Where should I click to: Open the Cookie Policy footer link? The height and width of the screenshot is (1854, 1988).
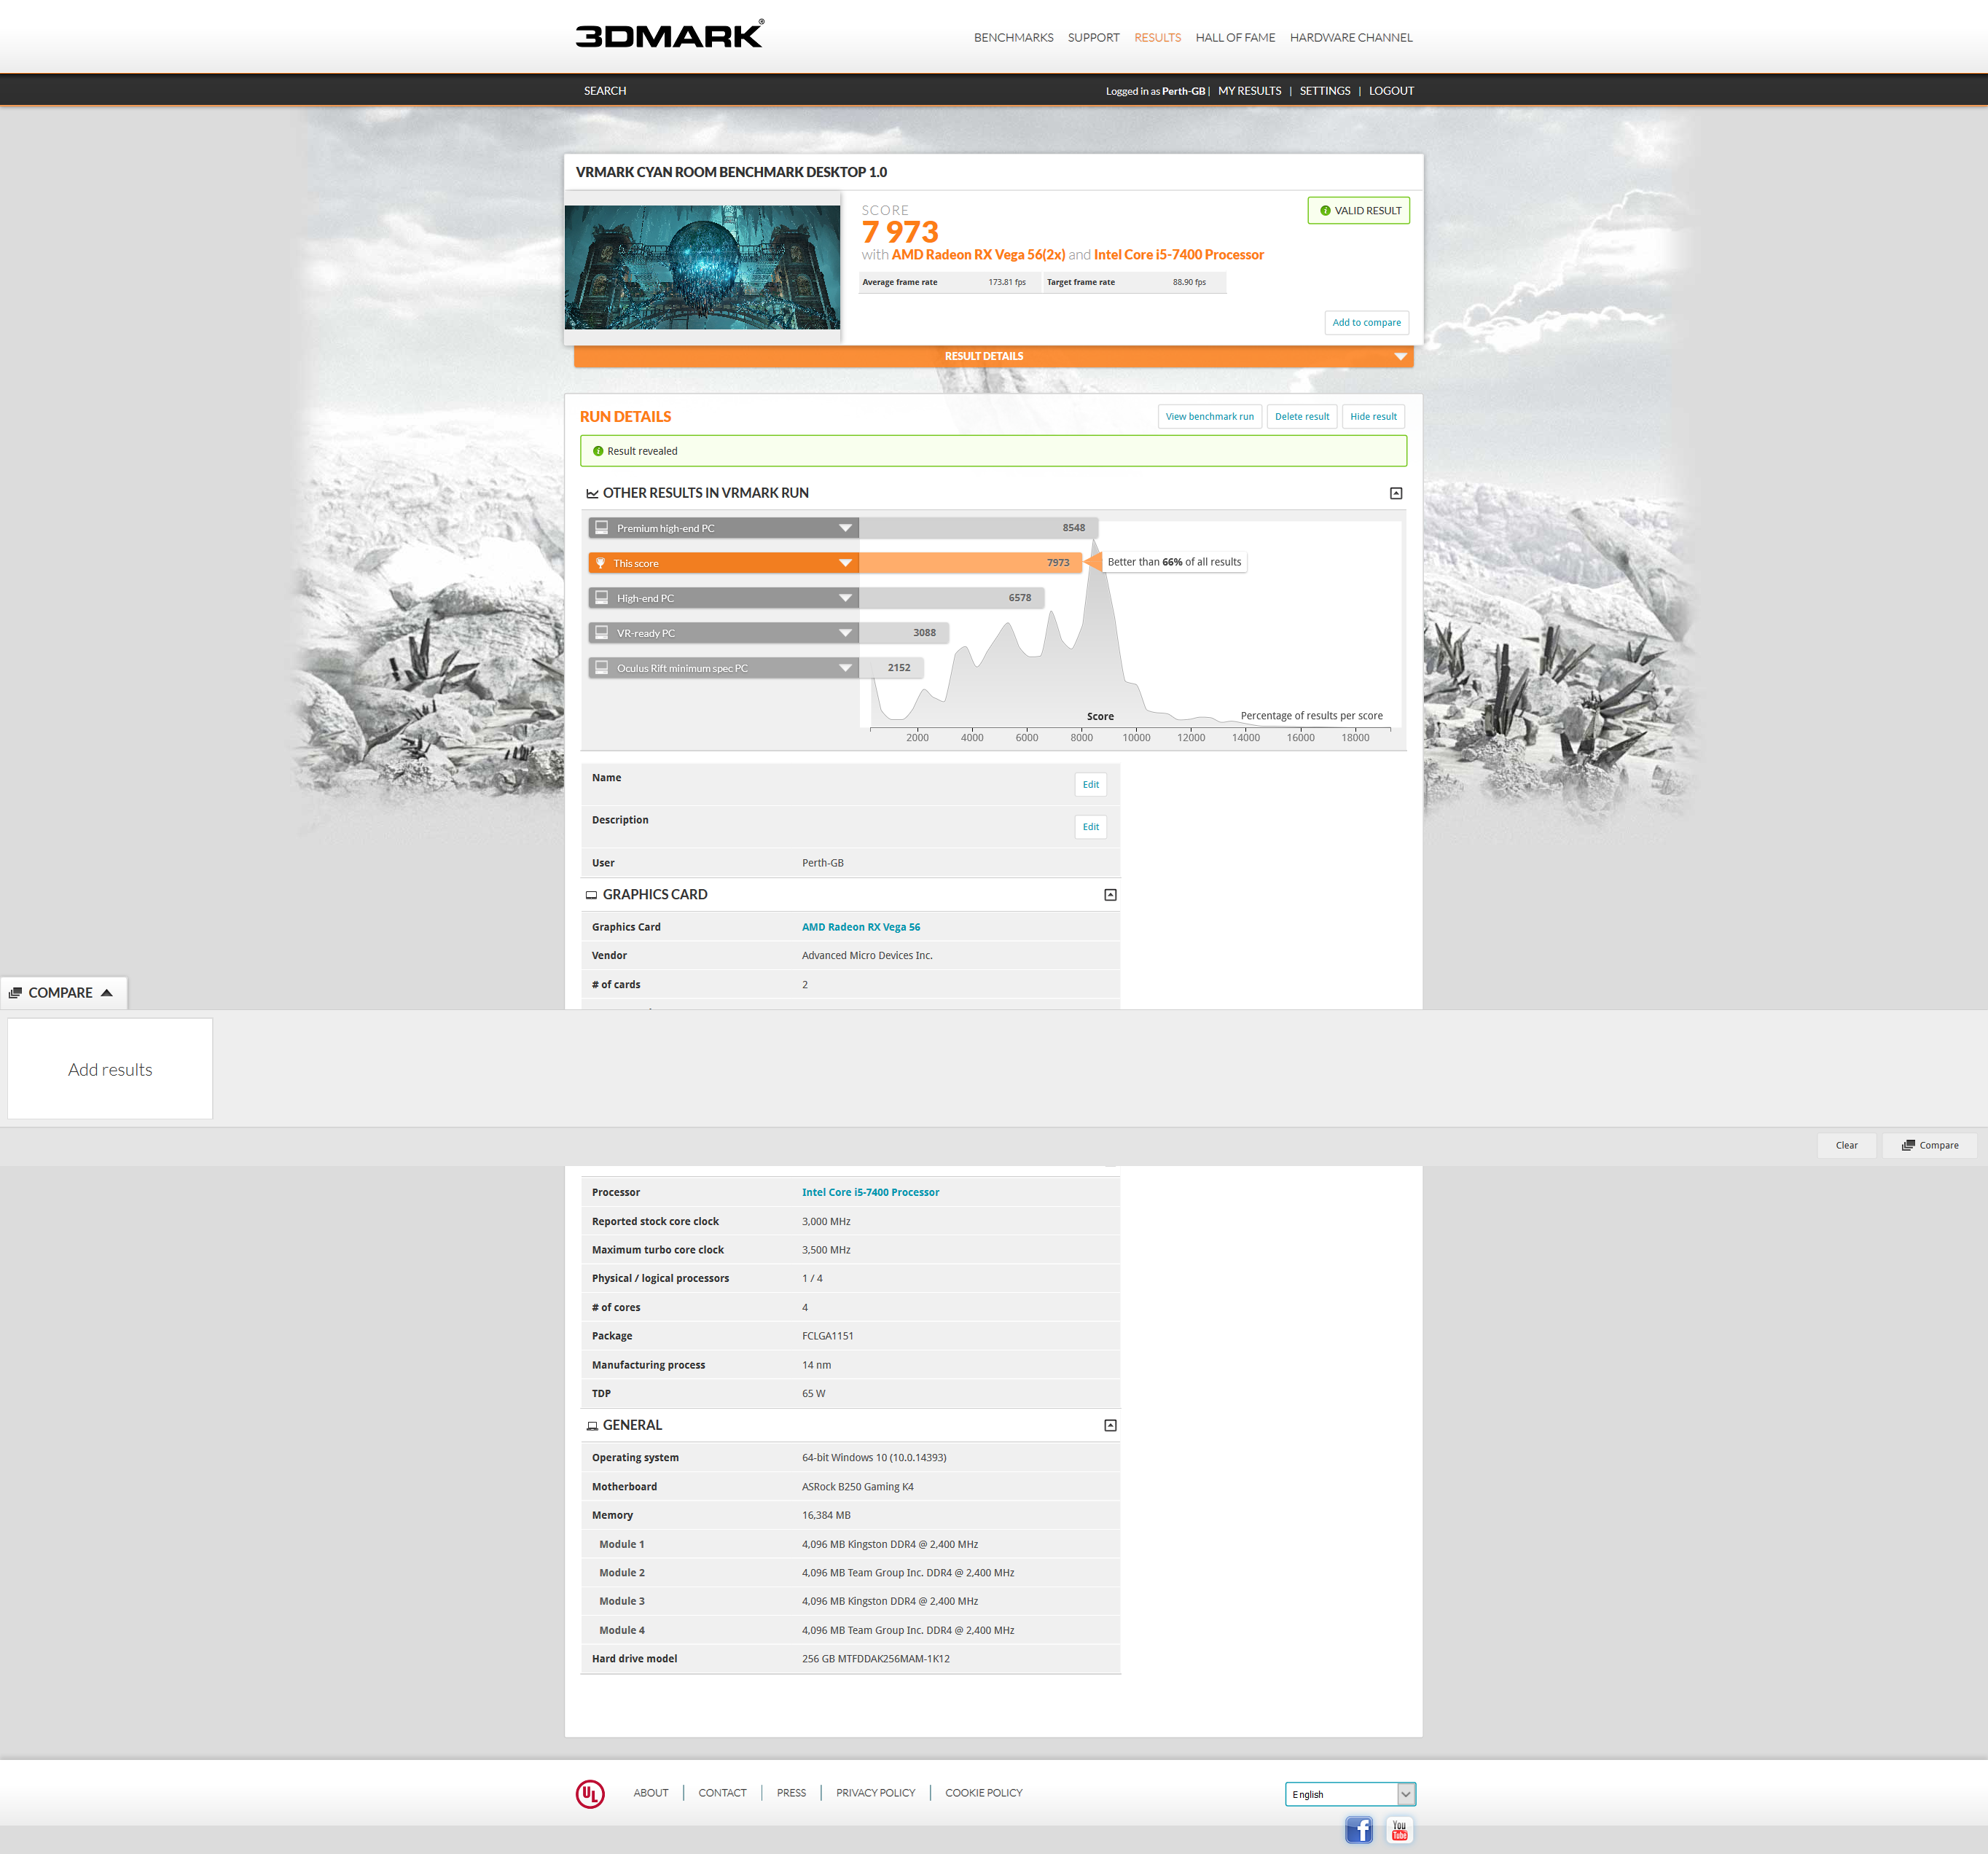click(983, 1793)
